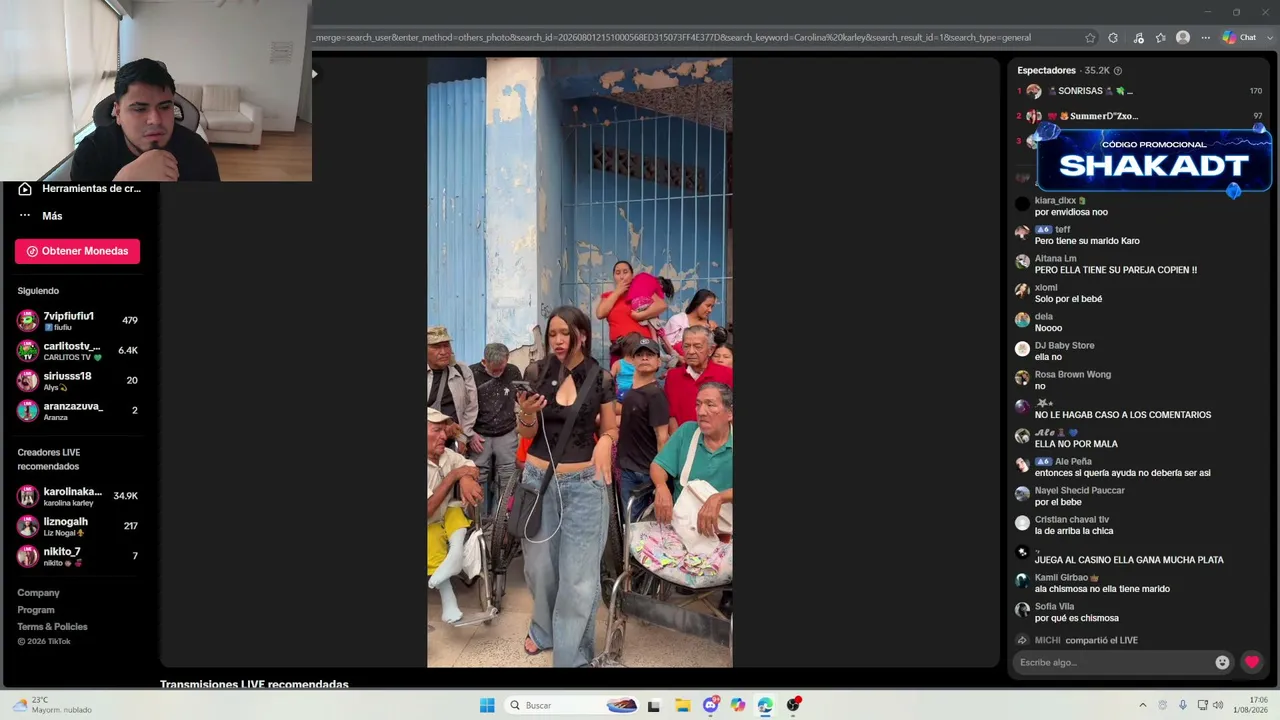Send a like with the heart button
The image size is (1280, 720).
[1251, 662]
